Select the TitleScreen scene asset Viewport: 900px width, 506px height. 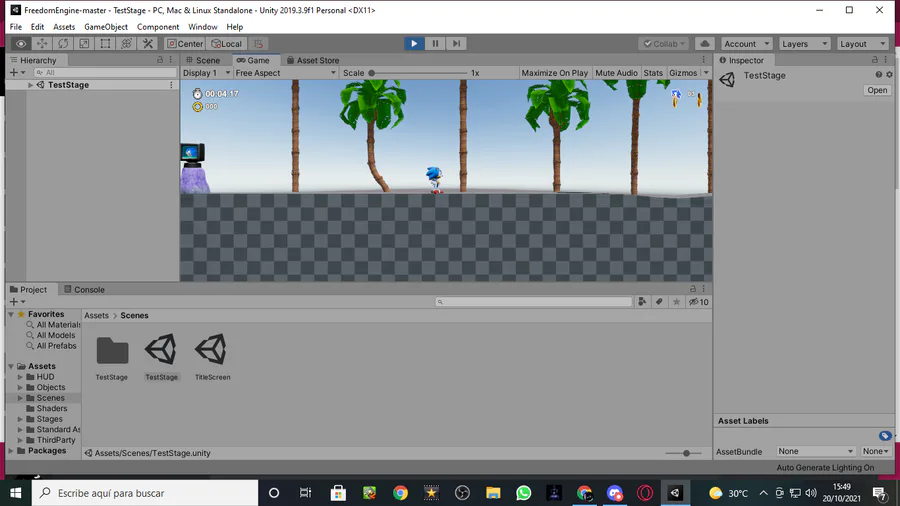click(x=212, y=357)
